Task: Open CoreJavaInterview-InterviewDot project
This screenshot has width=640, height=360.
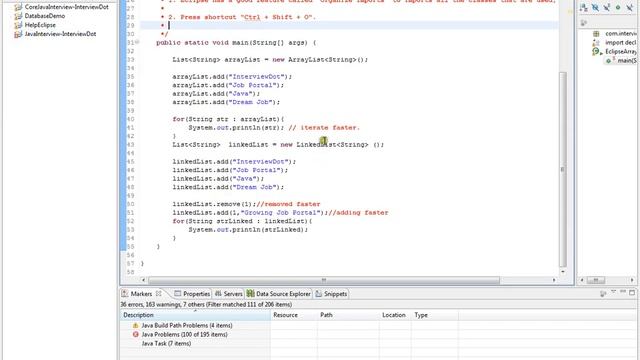Action: point(67,7)
